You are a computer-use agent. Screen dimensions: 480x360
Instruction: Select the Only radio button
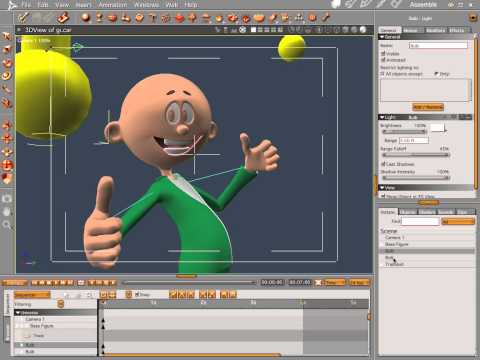click(436, 74)
